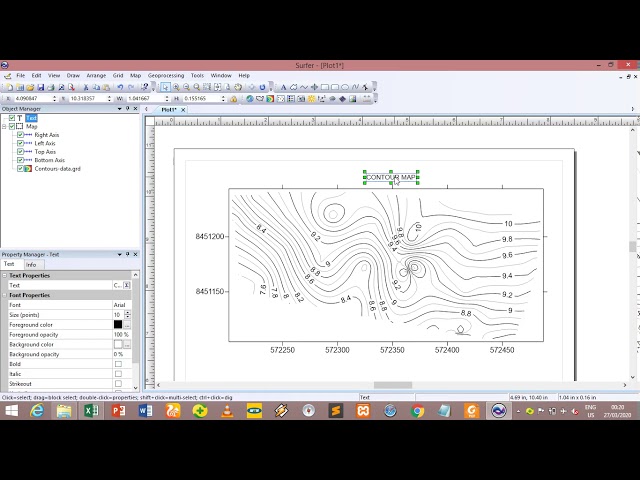Screen dimensions: 640x480
Task: Uncheck the Top Axis visibility box
Action: [x=20, y=151]
